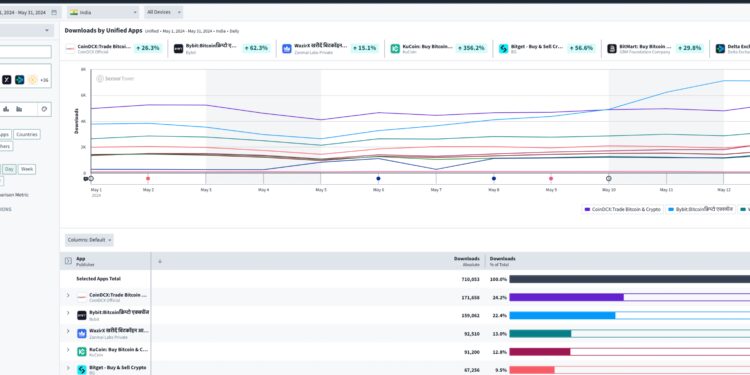Click the teal WazirX 13.0% share bar
The image size is (750, 375).
pos(540,334)
